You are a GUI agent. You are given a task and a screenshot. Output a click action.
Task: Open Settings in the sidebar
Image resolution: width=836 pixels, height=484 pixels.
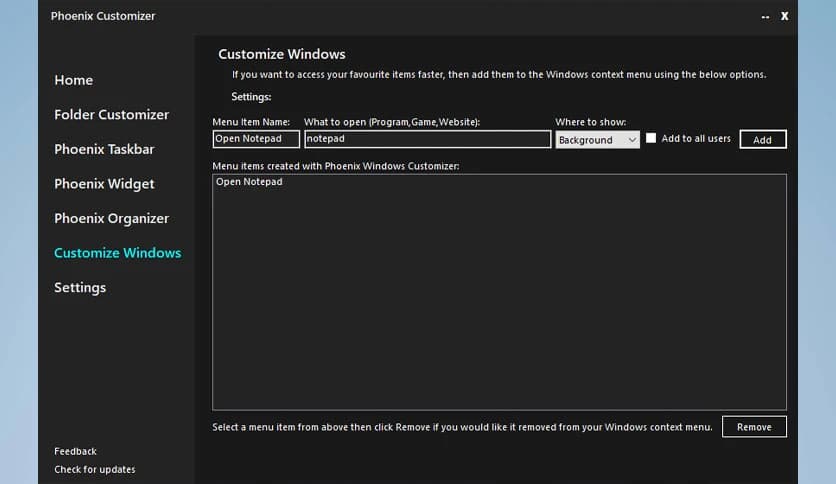(80, 288)
